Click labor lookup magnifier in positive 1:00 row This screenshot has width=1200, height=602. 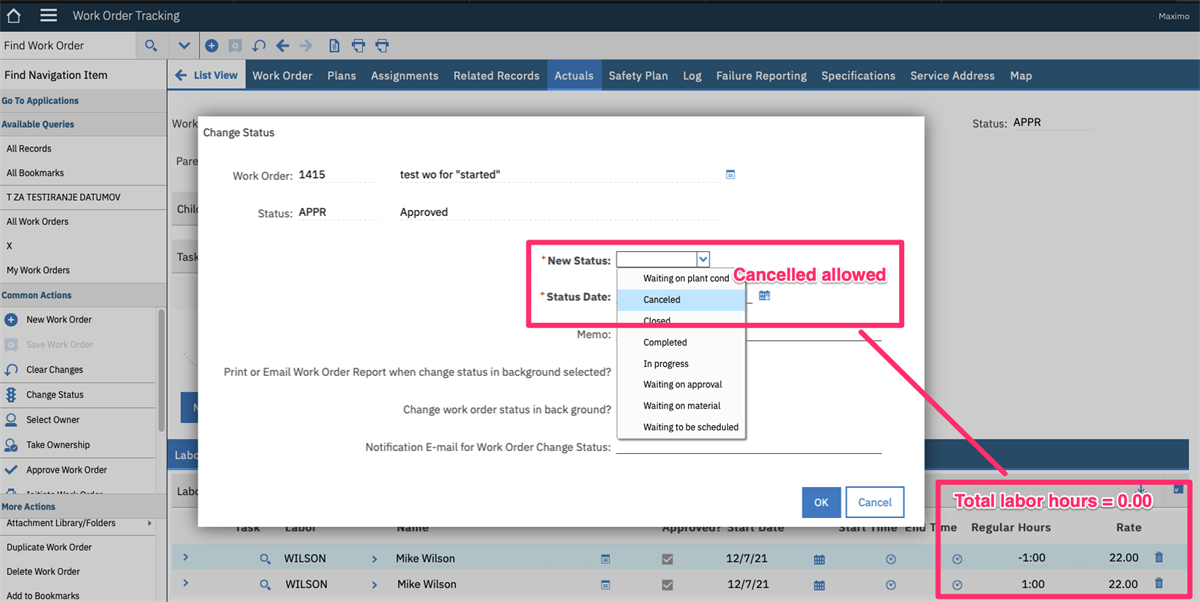[265, 585]
